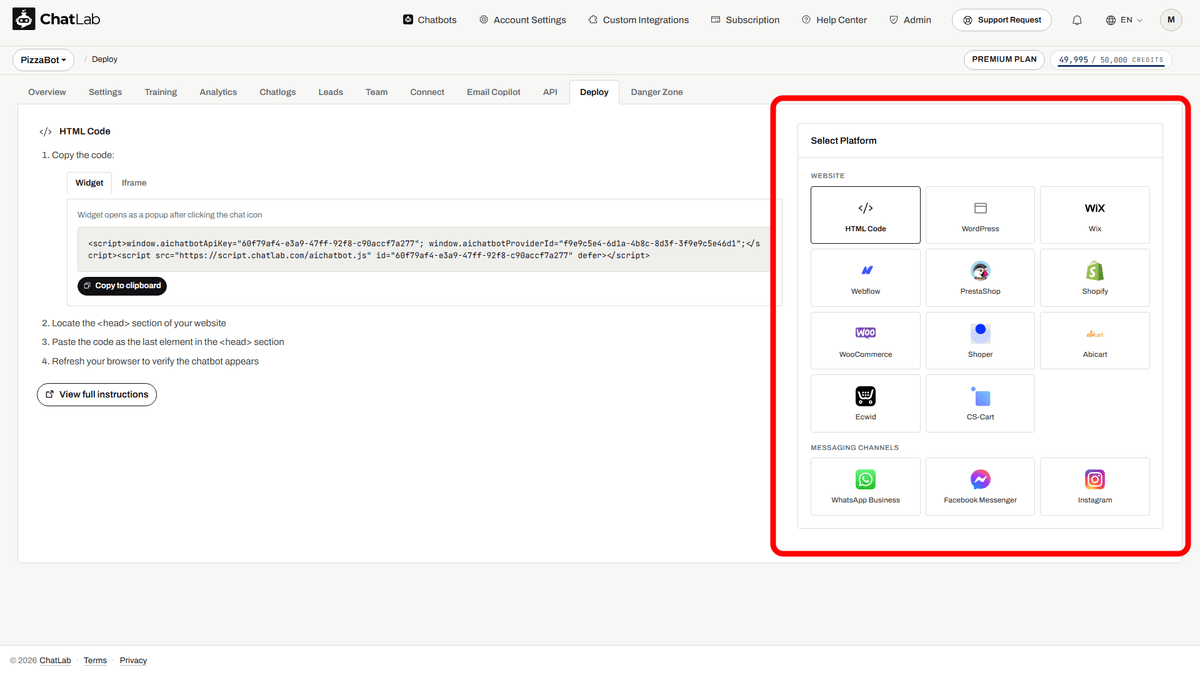Select the HTML Code platform tile

[865, 215]
